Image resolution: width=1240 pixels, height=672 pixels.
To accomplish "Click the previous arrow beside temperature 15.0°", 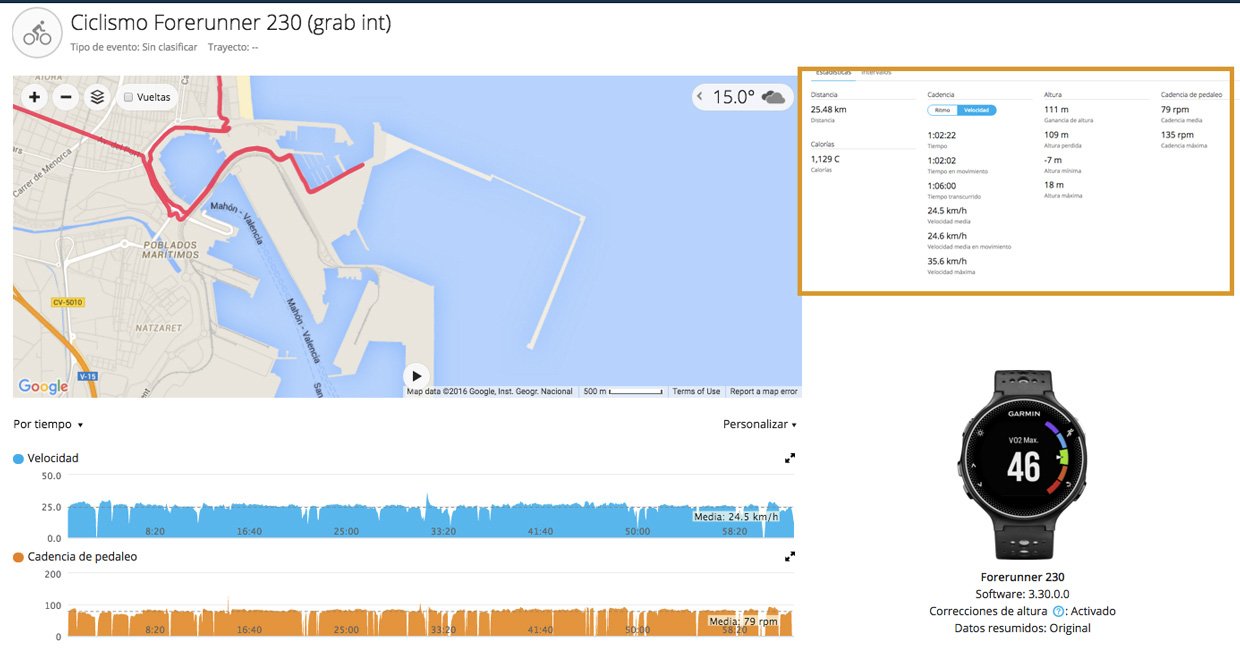I will point(700,97).
